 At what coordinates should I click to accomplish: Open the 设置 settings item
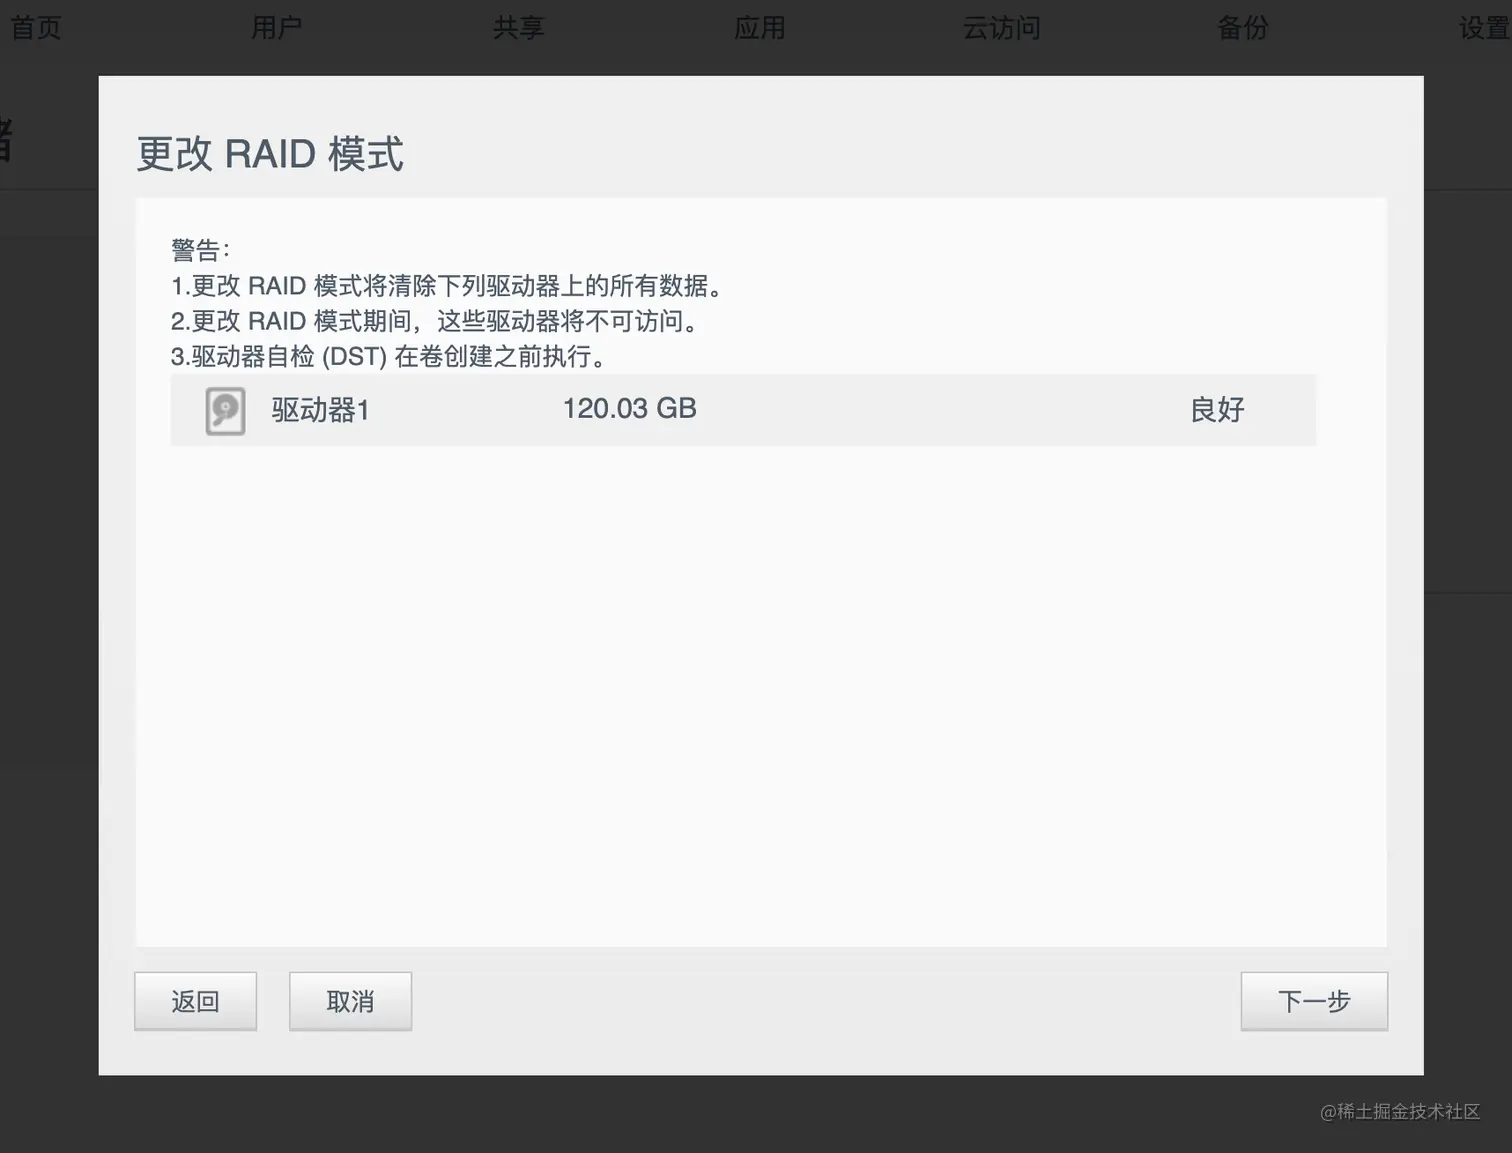tap(1482, 28)
